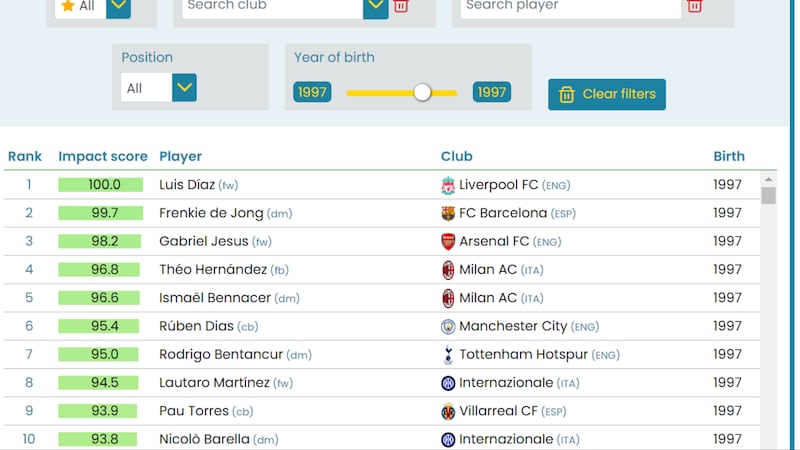Clear club search with trash icon
This screenshot has width=800, height=450.
[x=401, y=6]
